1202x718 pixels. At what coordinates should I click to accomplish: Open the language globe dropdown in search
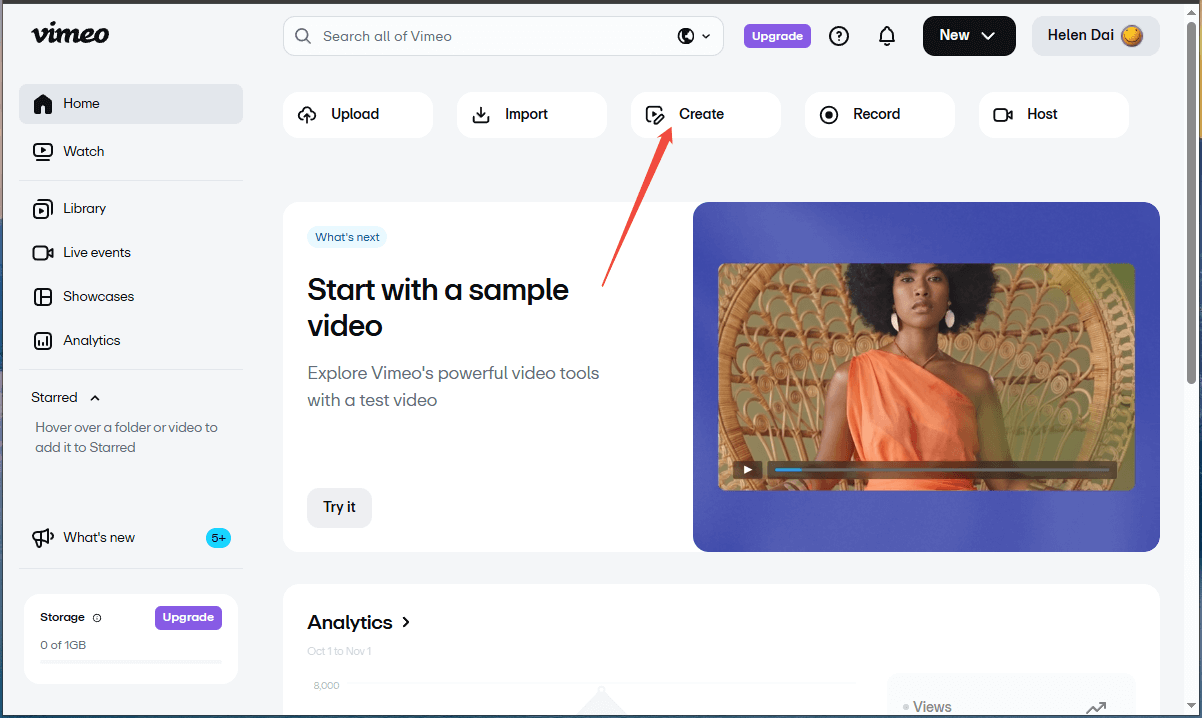click(692, 35)
